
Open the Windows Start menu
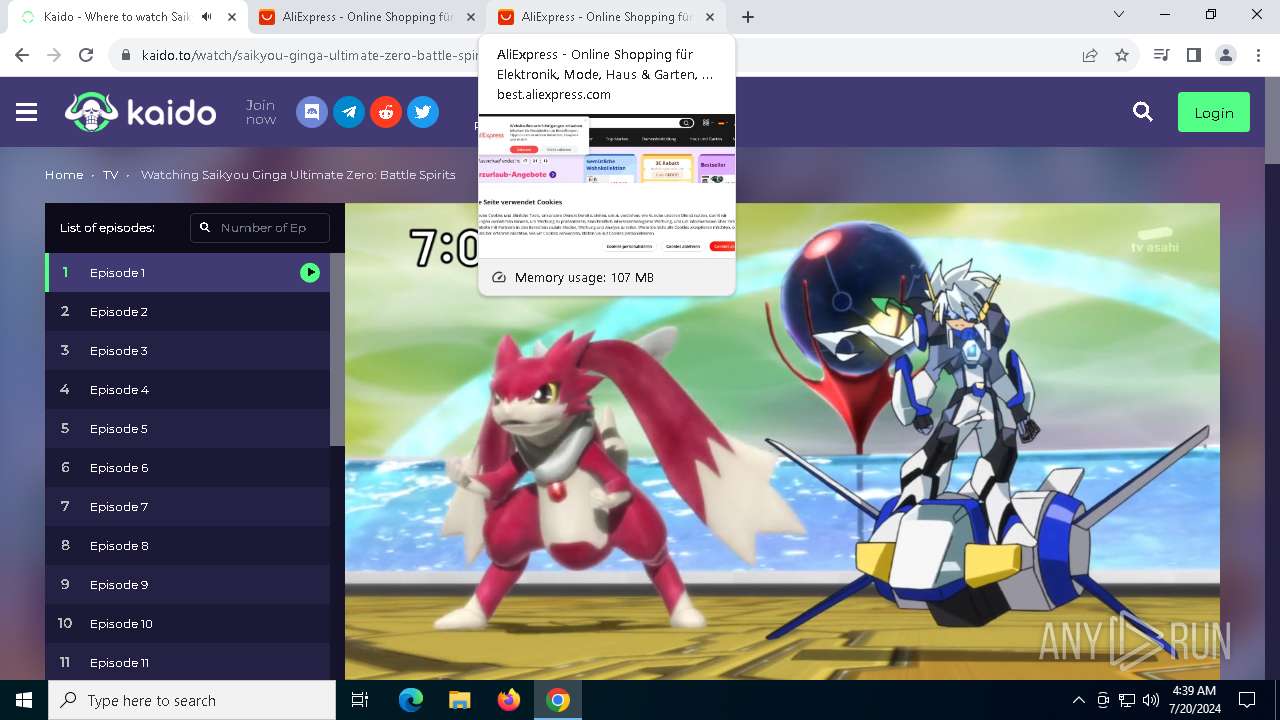pos(24,700)
